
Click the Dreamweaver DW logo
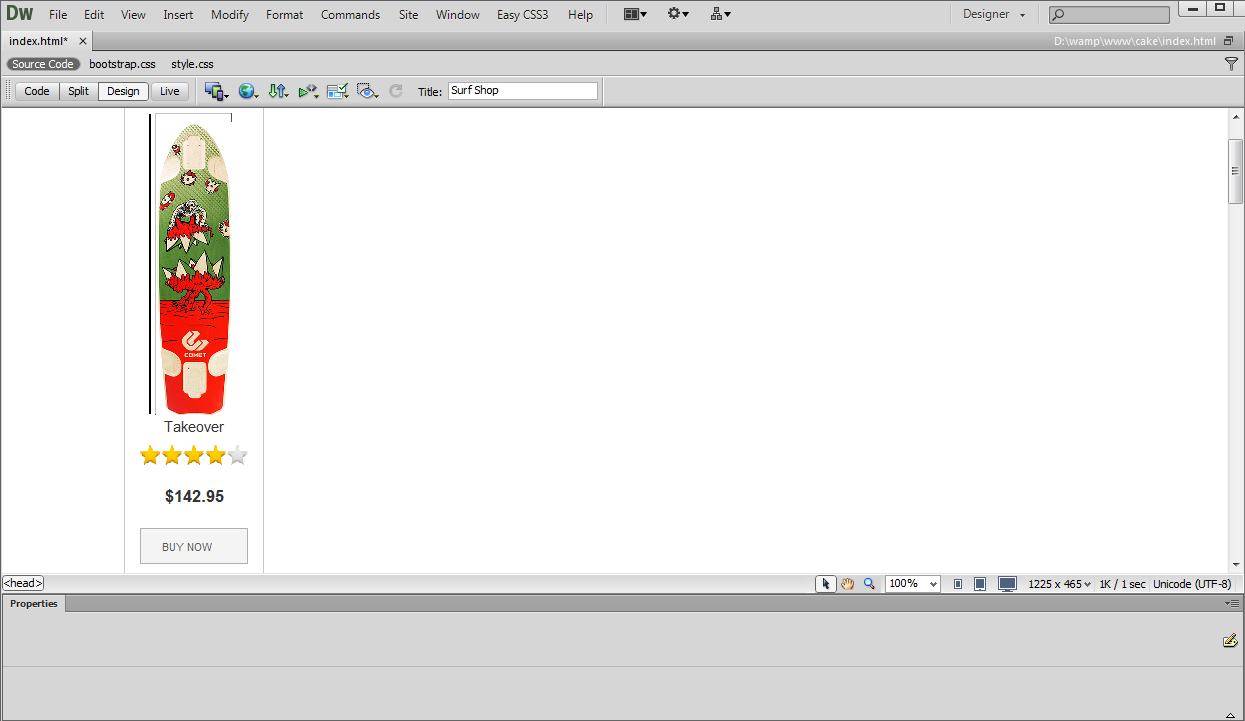[19, 14]
